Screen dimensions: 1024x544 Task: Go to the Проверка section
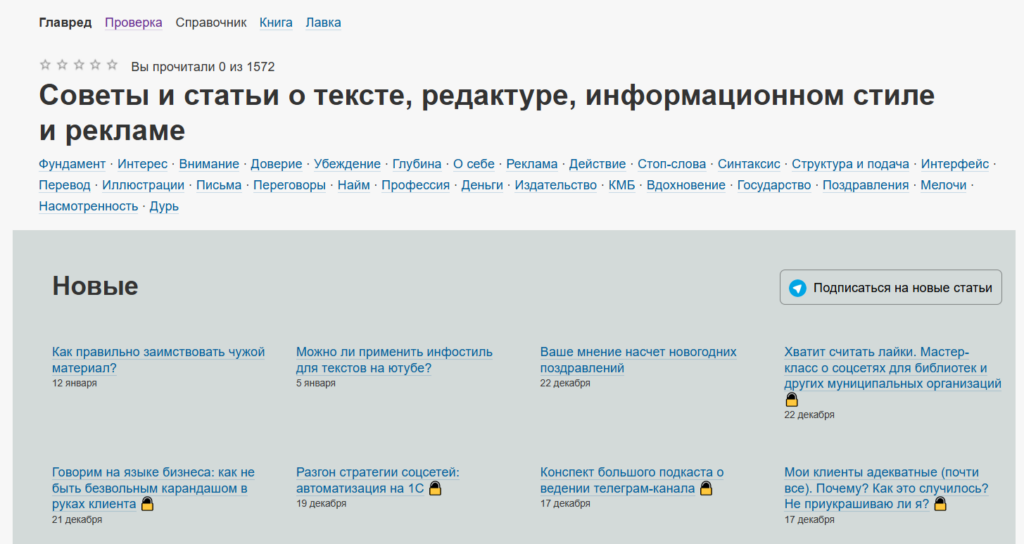[x=133, y=22]
